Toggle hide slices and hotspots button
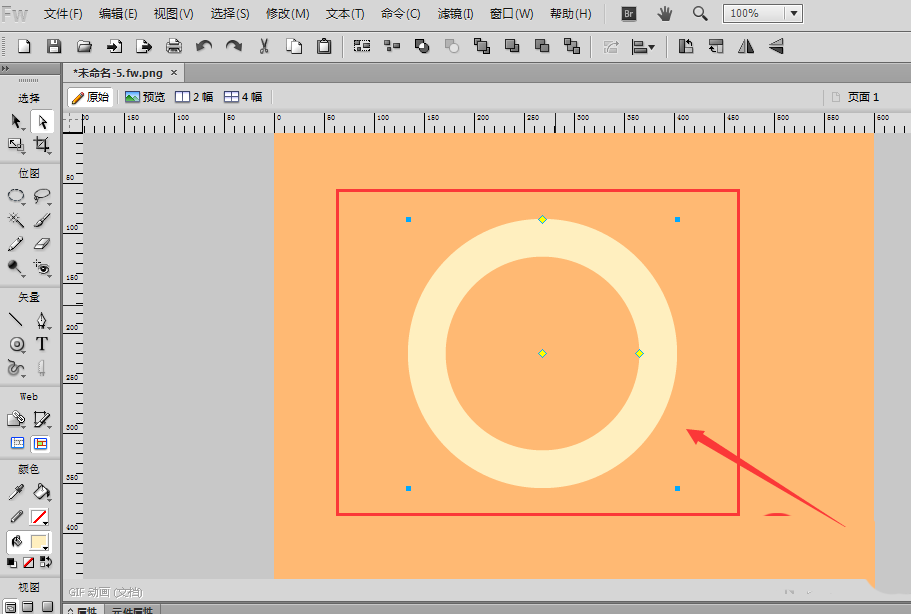The image size is (911, 614). coord(17,443)
